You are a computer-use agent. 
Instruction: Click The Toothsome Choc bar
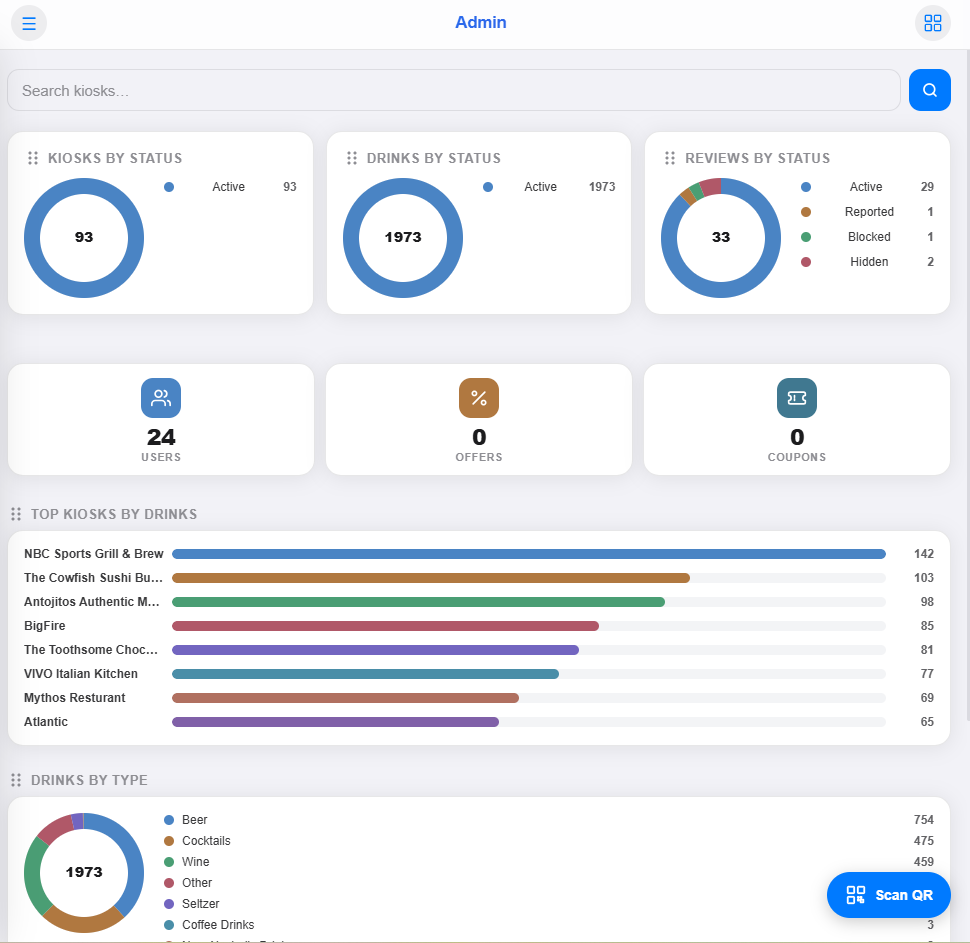[x=376, y=650]
